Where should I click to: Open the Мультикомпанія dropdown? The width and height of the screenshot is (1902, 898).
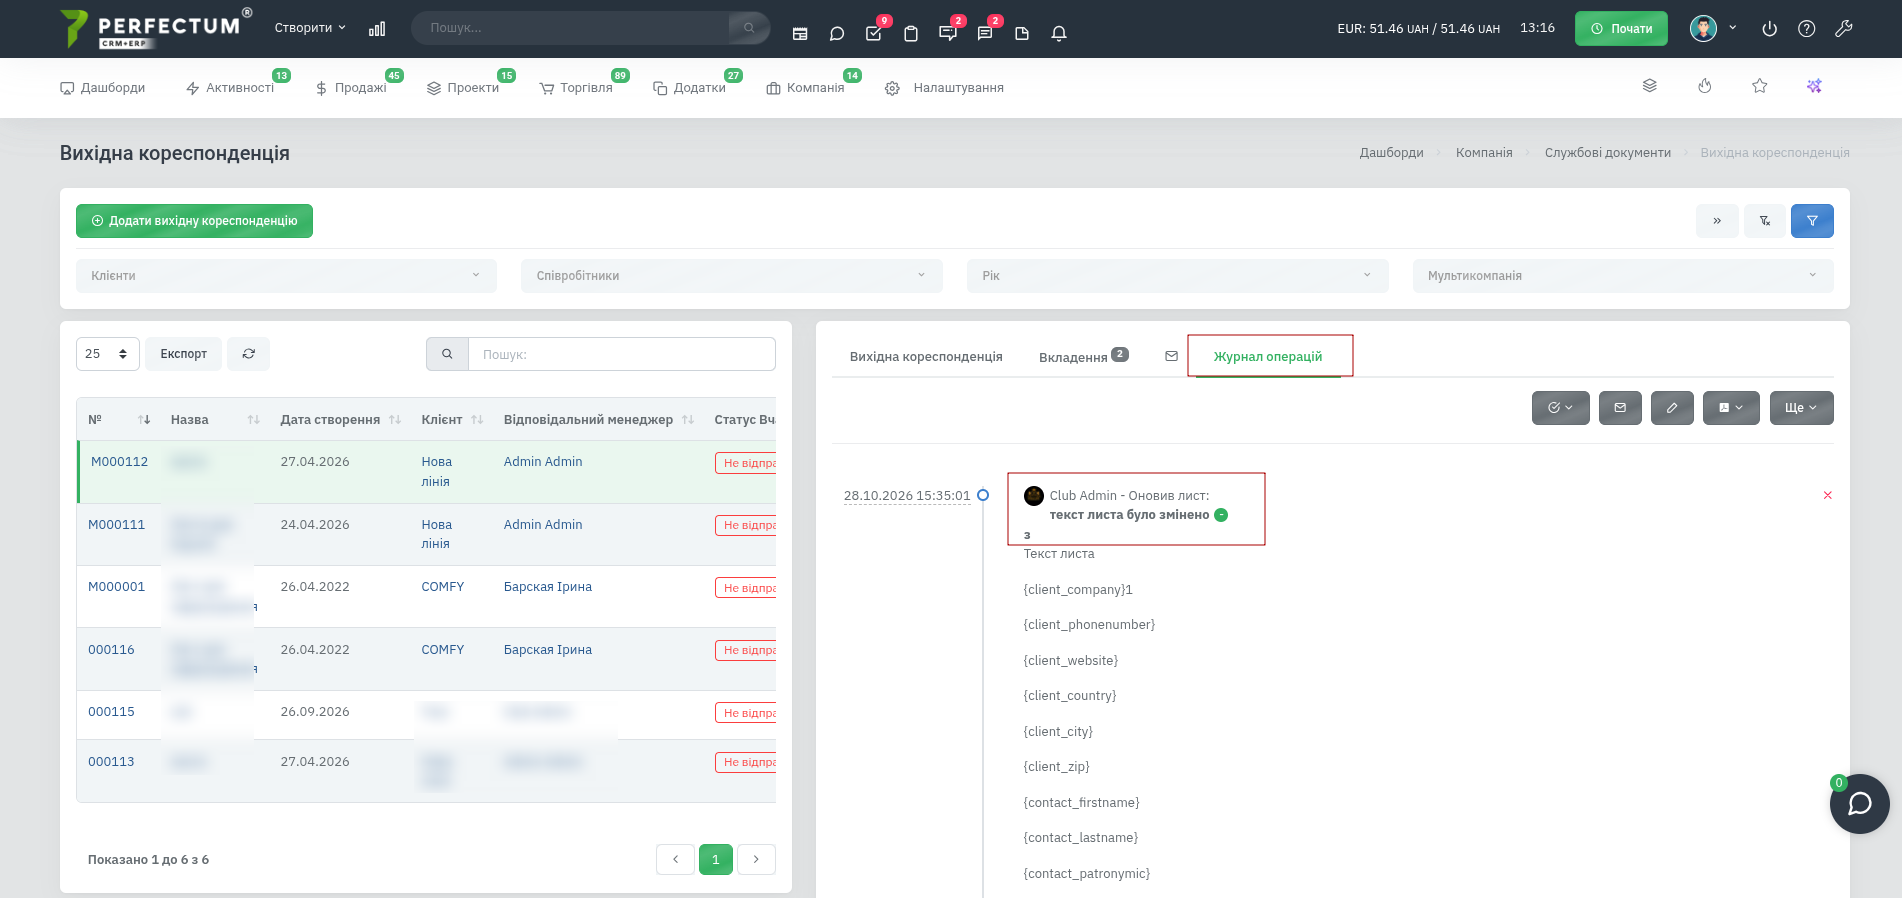coord(1623,276)
